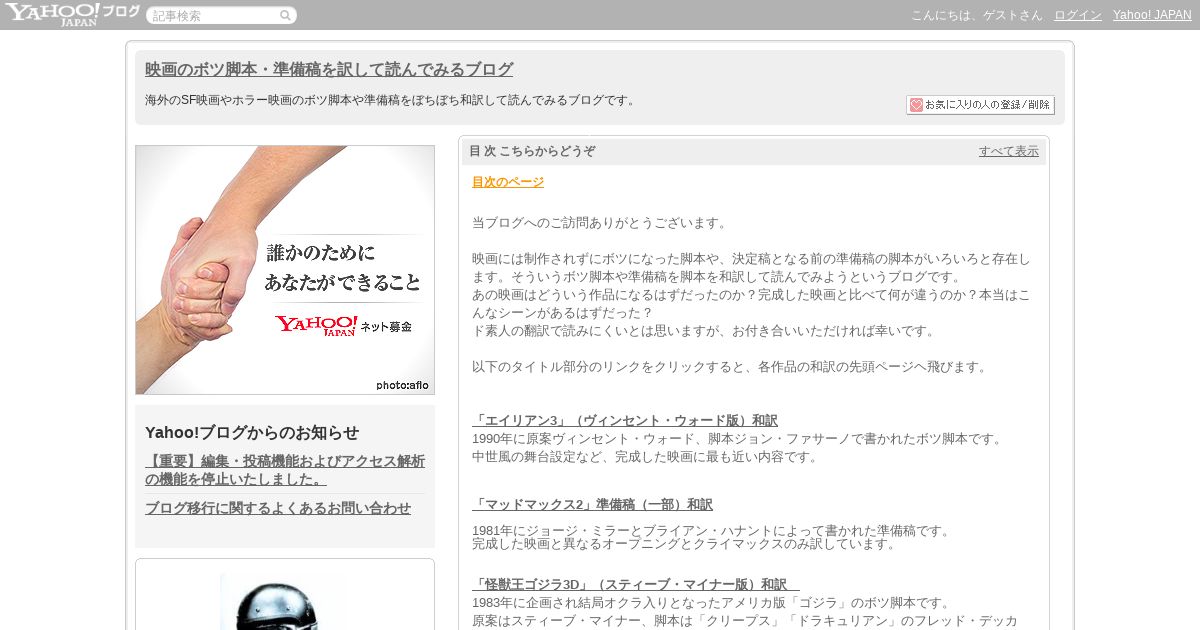Click the 当ブログへのご訪問 greeting line
The height and width of the screenshot is (630, 1200).
pyautogui.click(x=602, y=223)
